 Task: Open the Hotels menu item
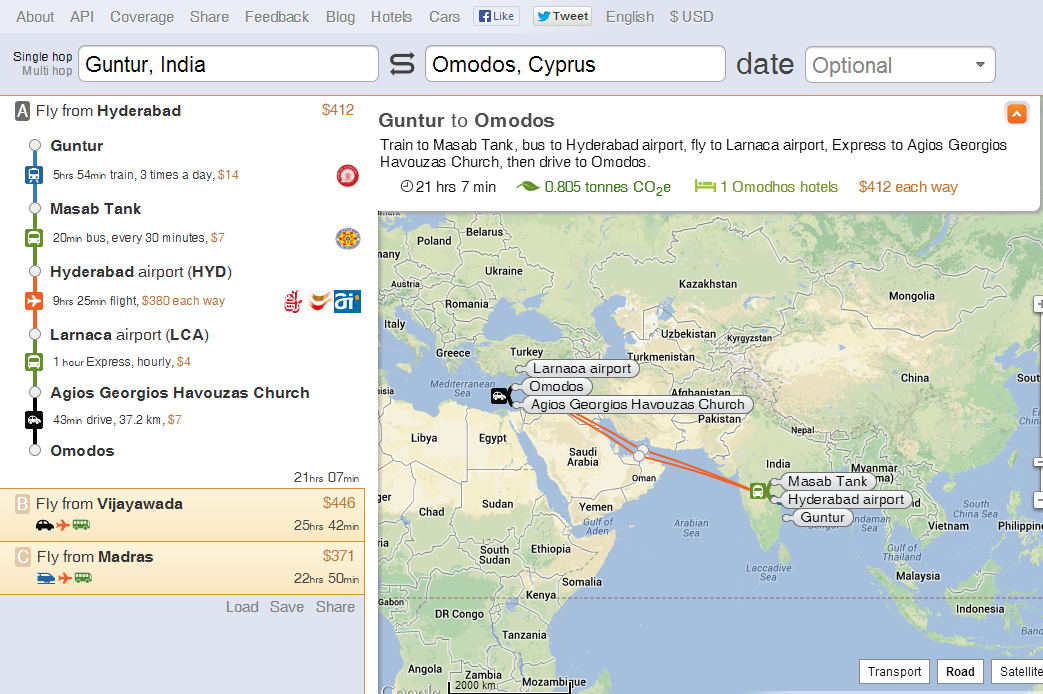pyautogui.click(x=391, y=17)
